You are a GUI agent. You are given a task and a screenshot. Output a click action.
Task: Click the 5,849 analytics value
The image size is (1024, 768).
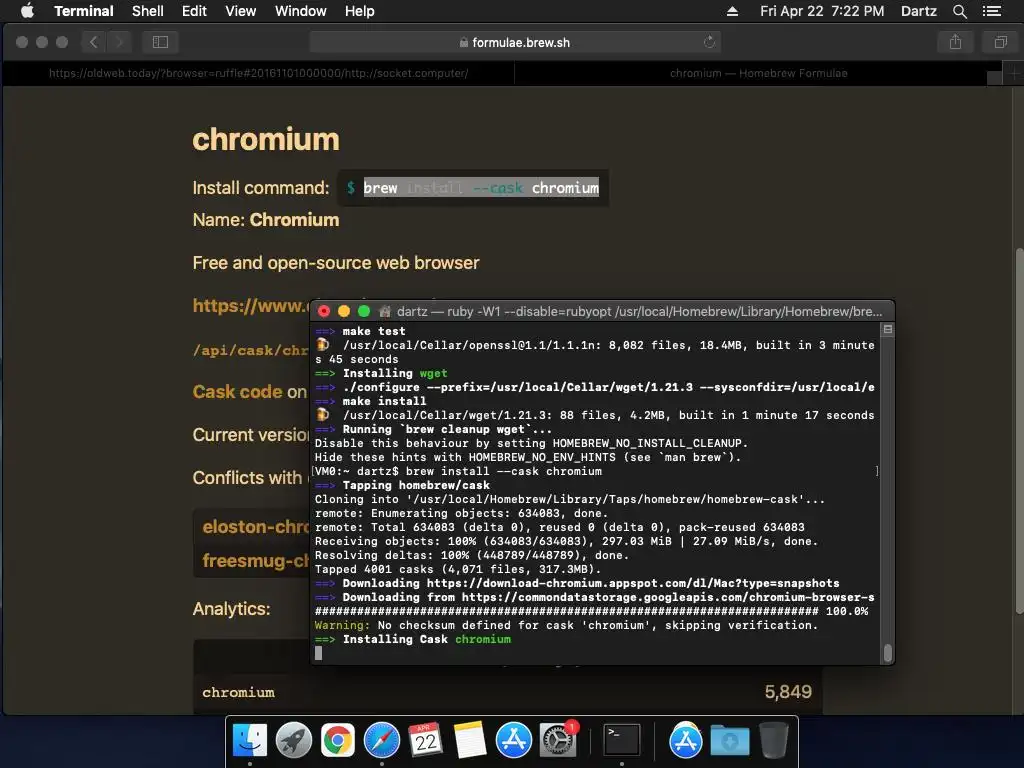pos(788,692)
